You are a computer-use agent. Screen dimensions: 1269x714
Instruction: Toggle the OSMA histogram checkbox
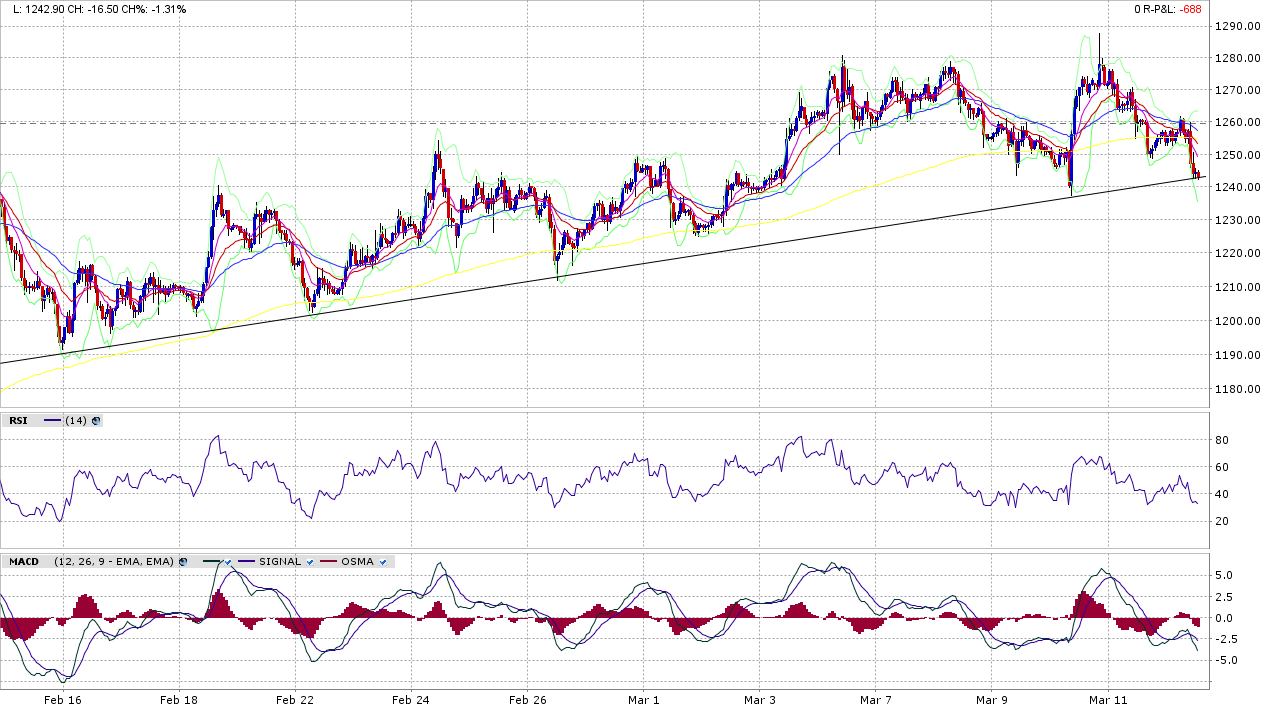pyautogui.click(x=383, y=562)
